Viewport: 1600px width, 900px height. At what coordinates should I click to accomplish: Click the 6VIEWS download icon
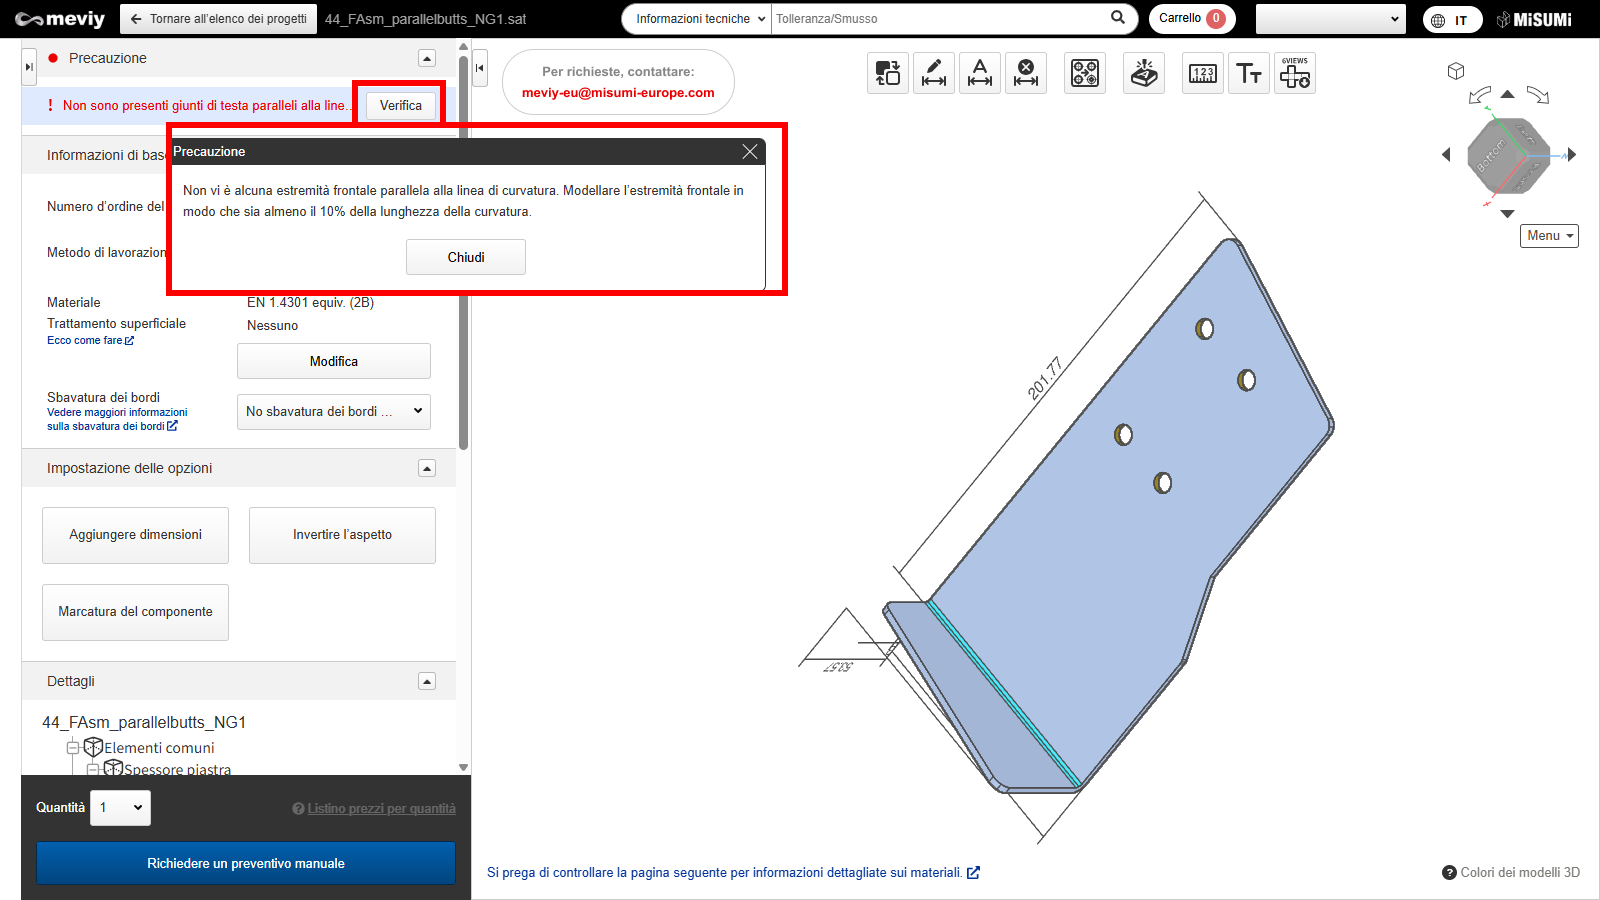(x=1295, y=73)
